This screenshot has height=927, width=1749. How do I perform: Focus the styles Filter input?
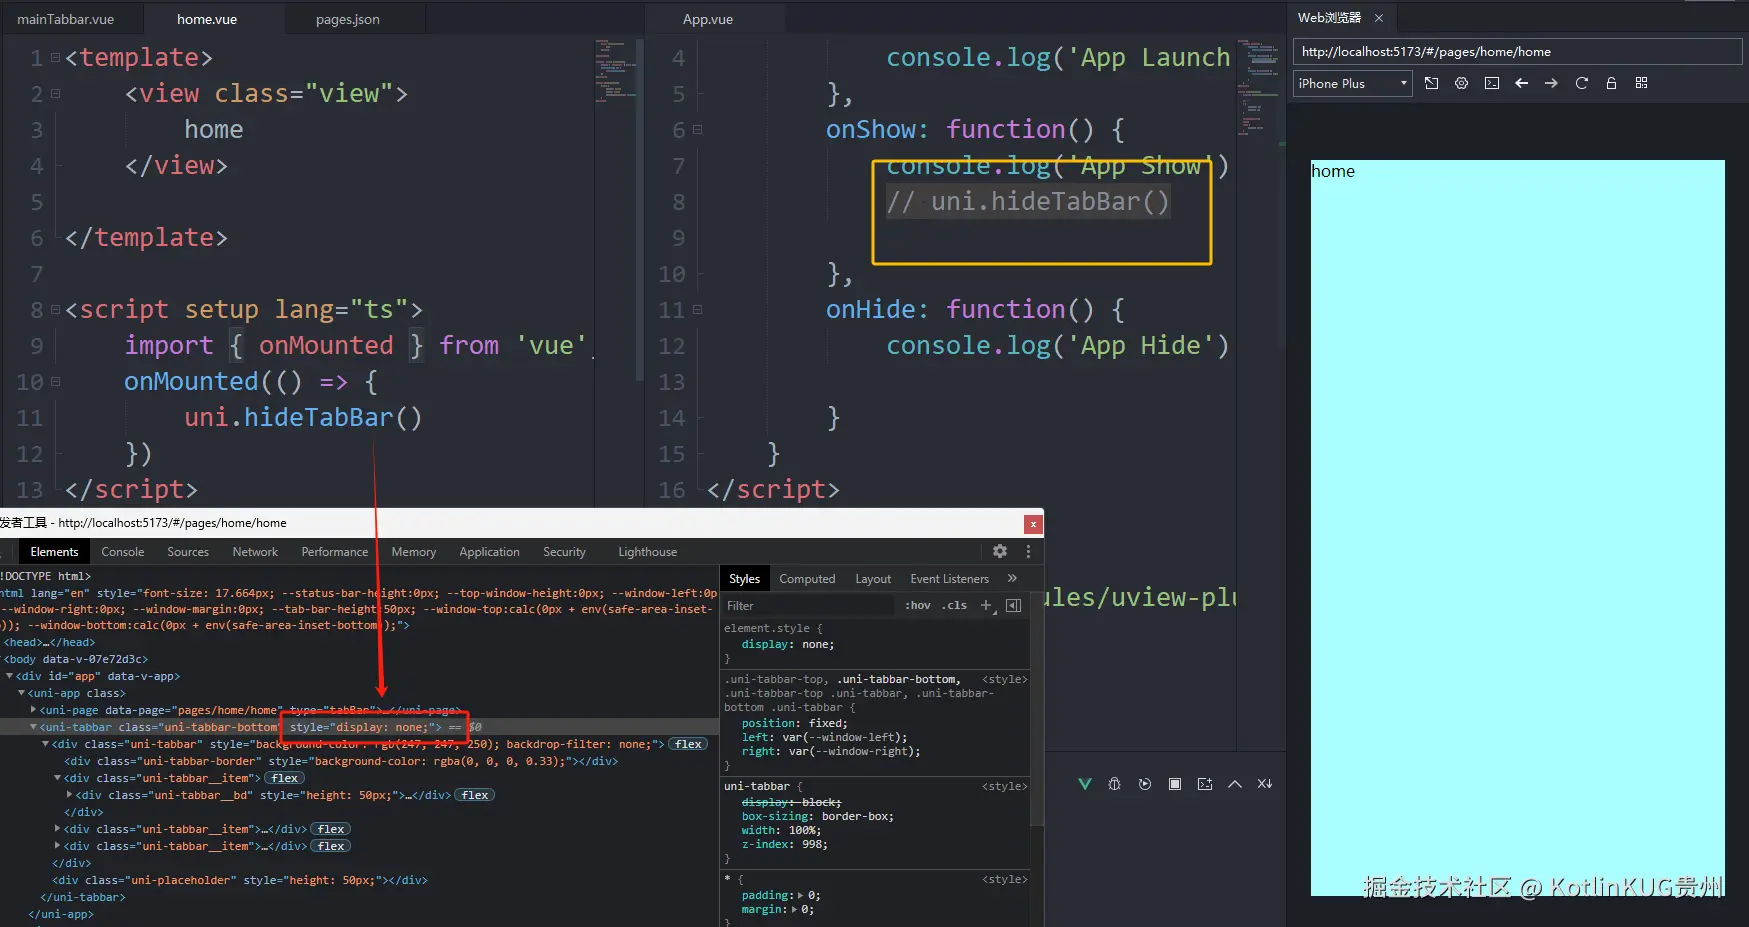click(808, 606)
